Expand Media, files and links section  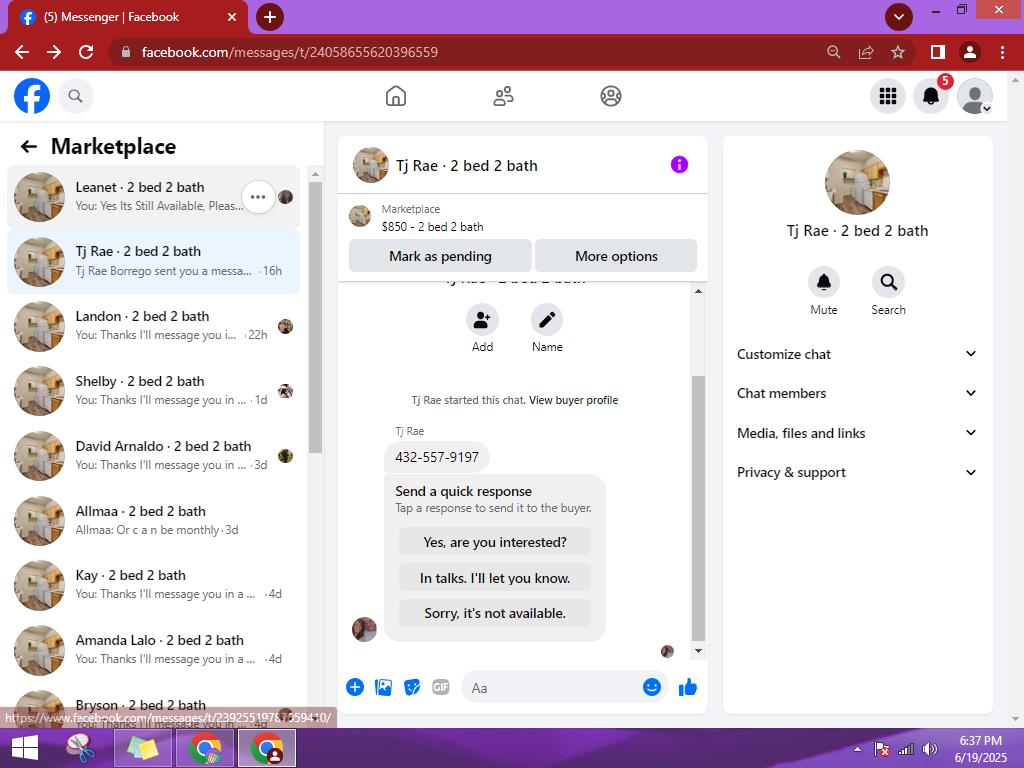click(857, 433)
